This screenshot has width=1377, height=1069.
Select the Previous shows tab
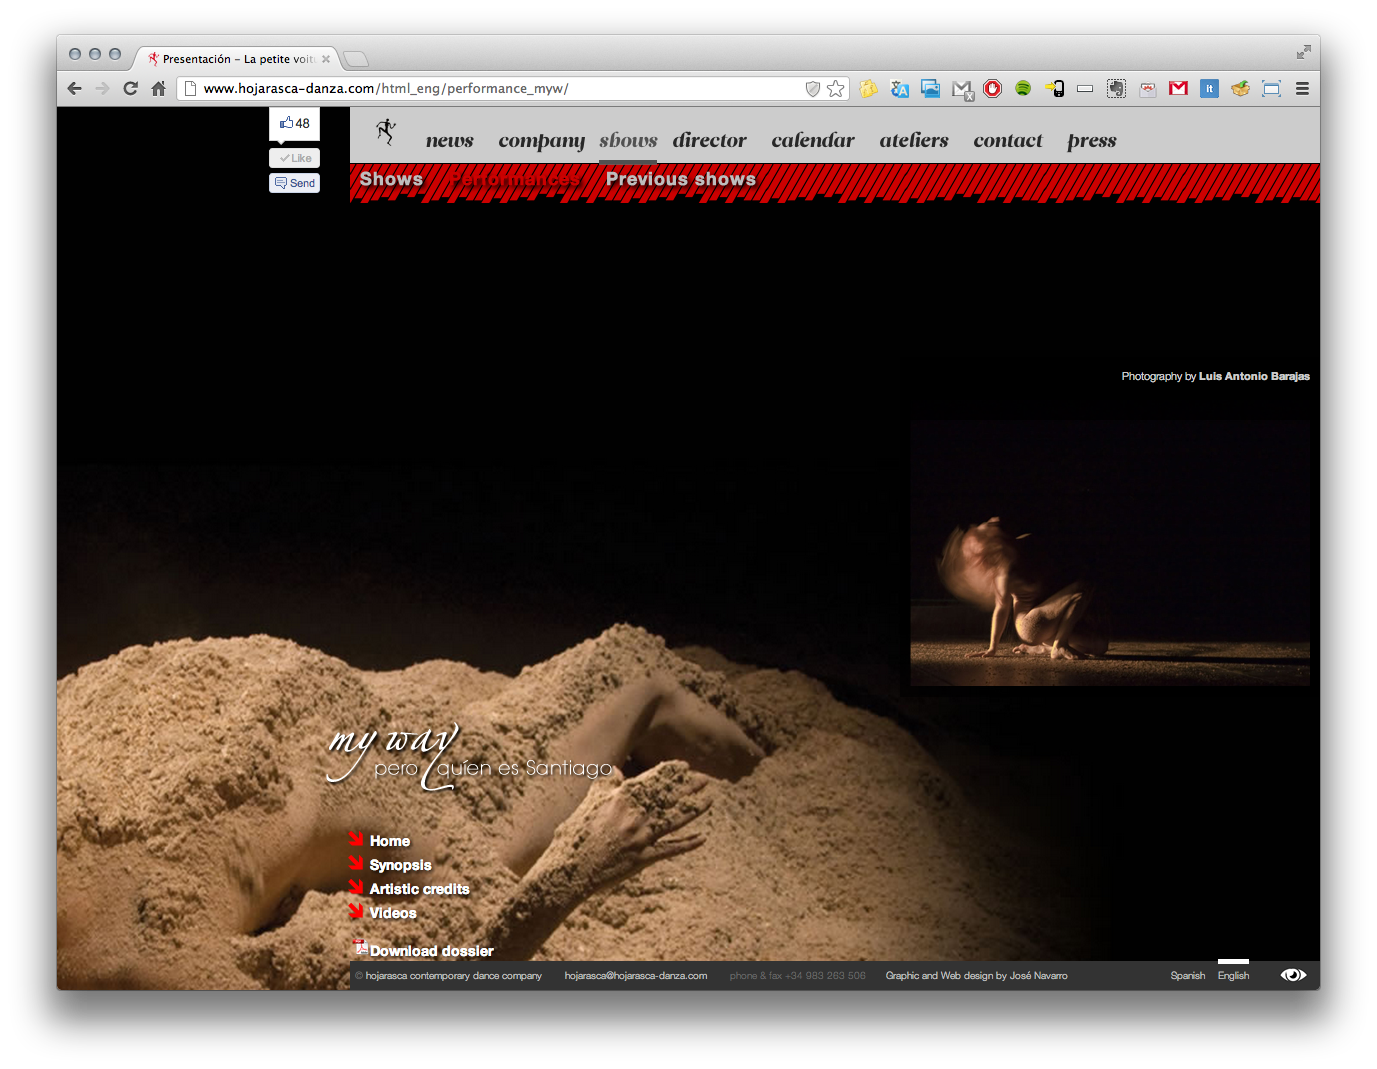pyautogui.click(x=680, y=180)
